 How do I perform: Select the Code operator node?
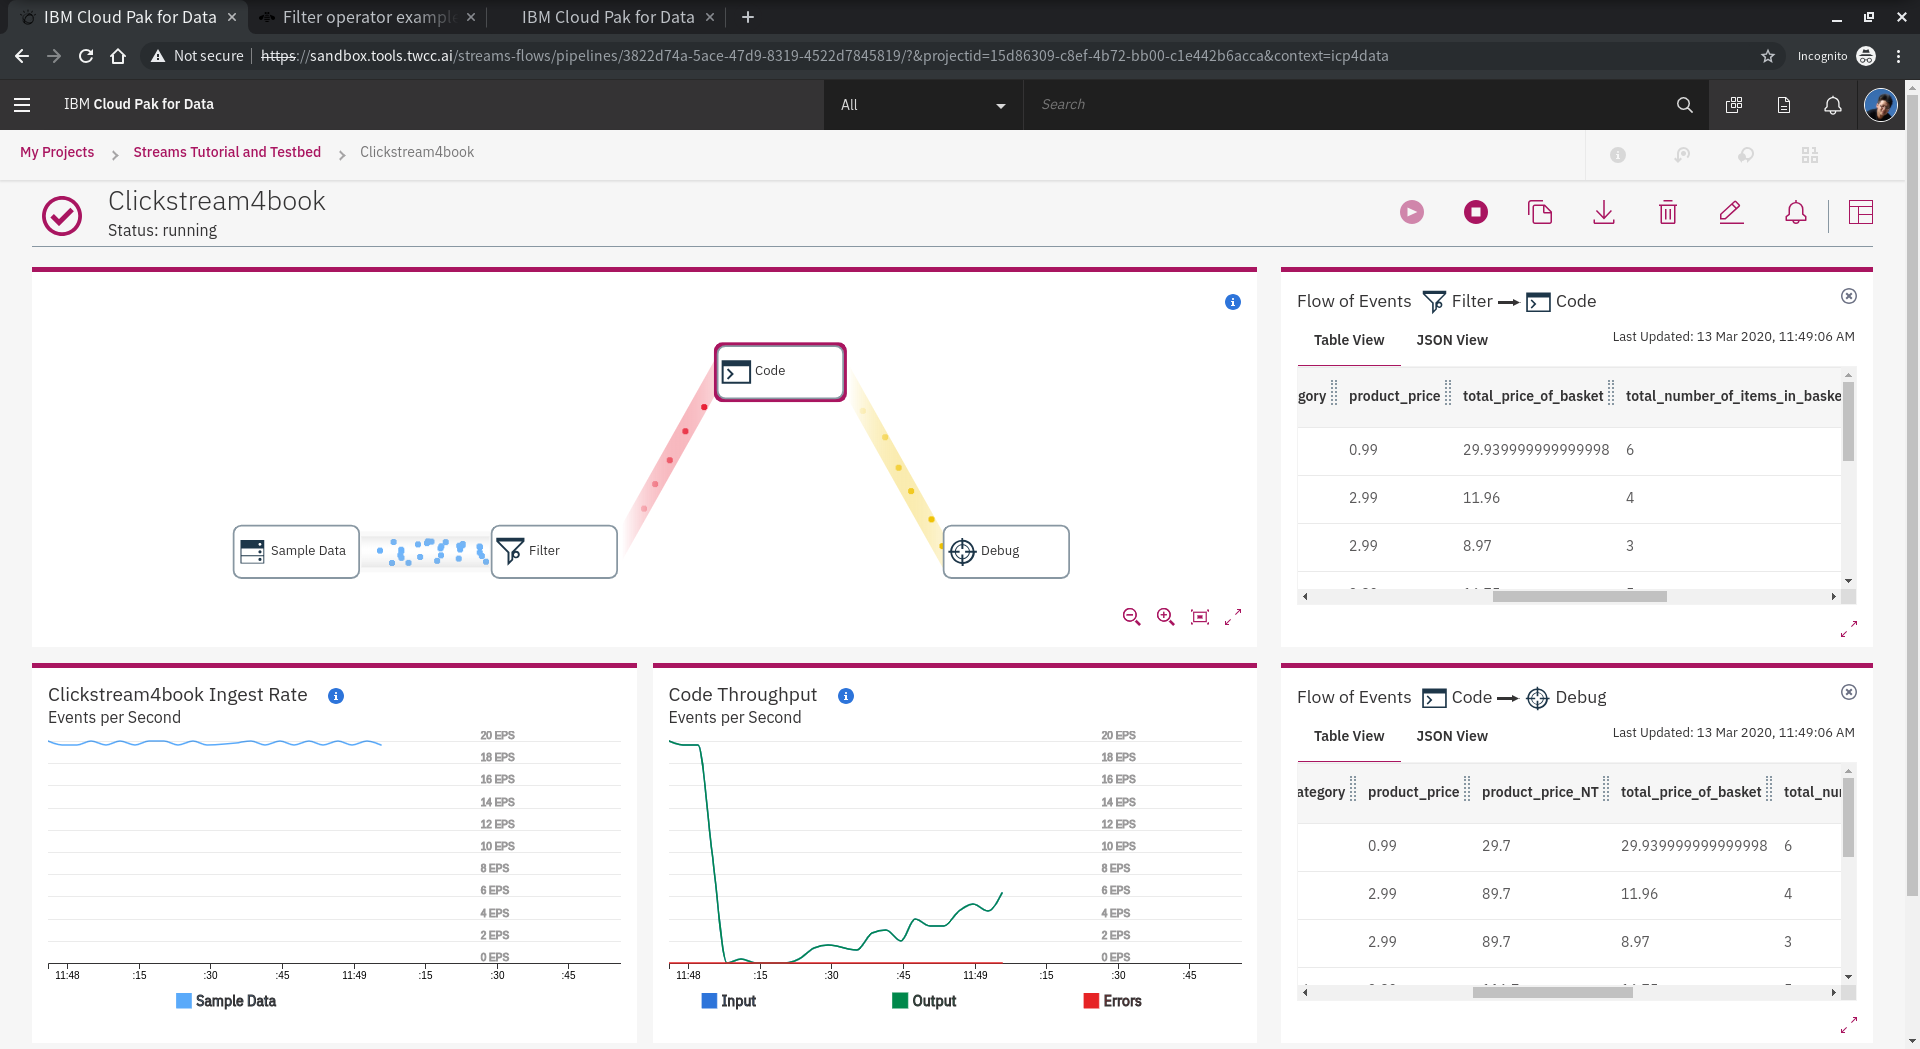[780, 372]
